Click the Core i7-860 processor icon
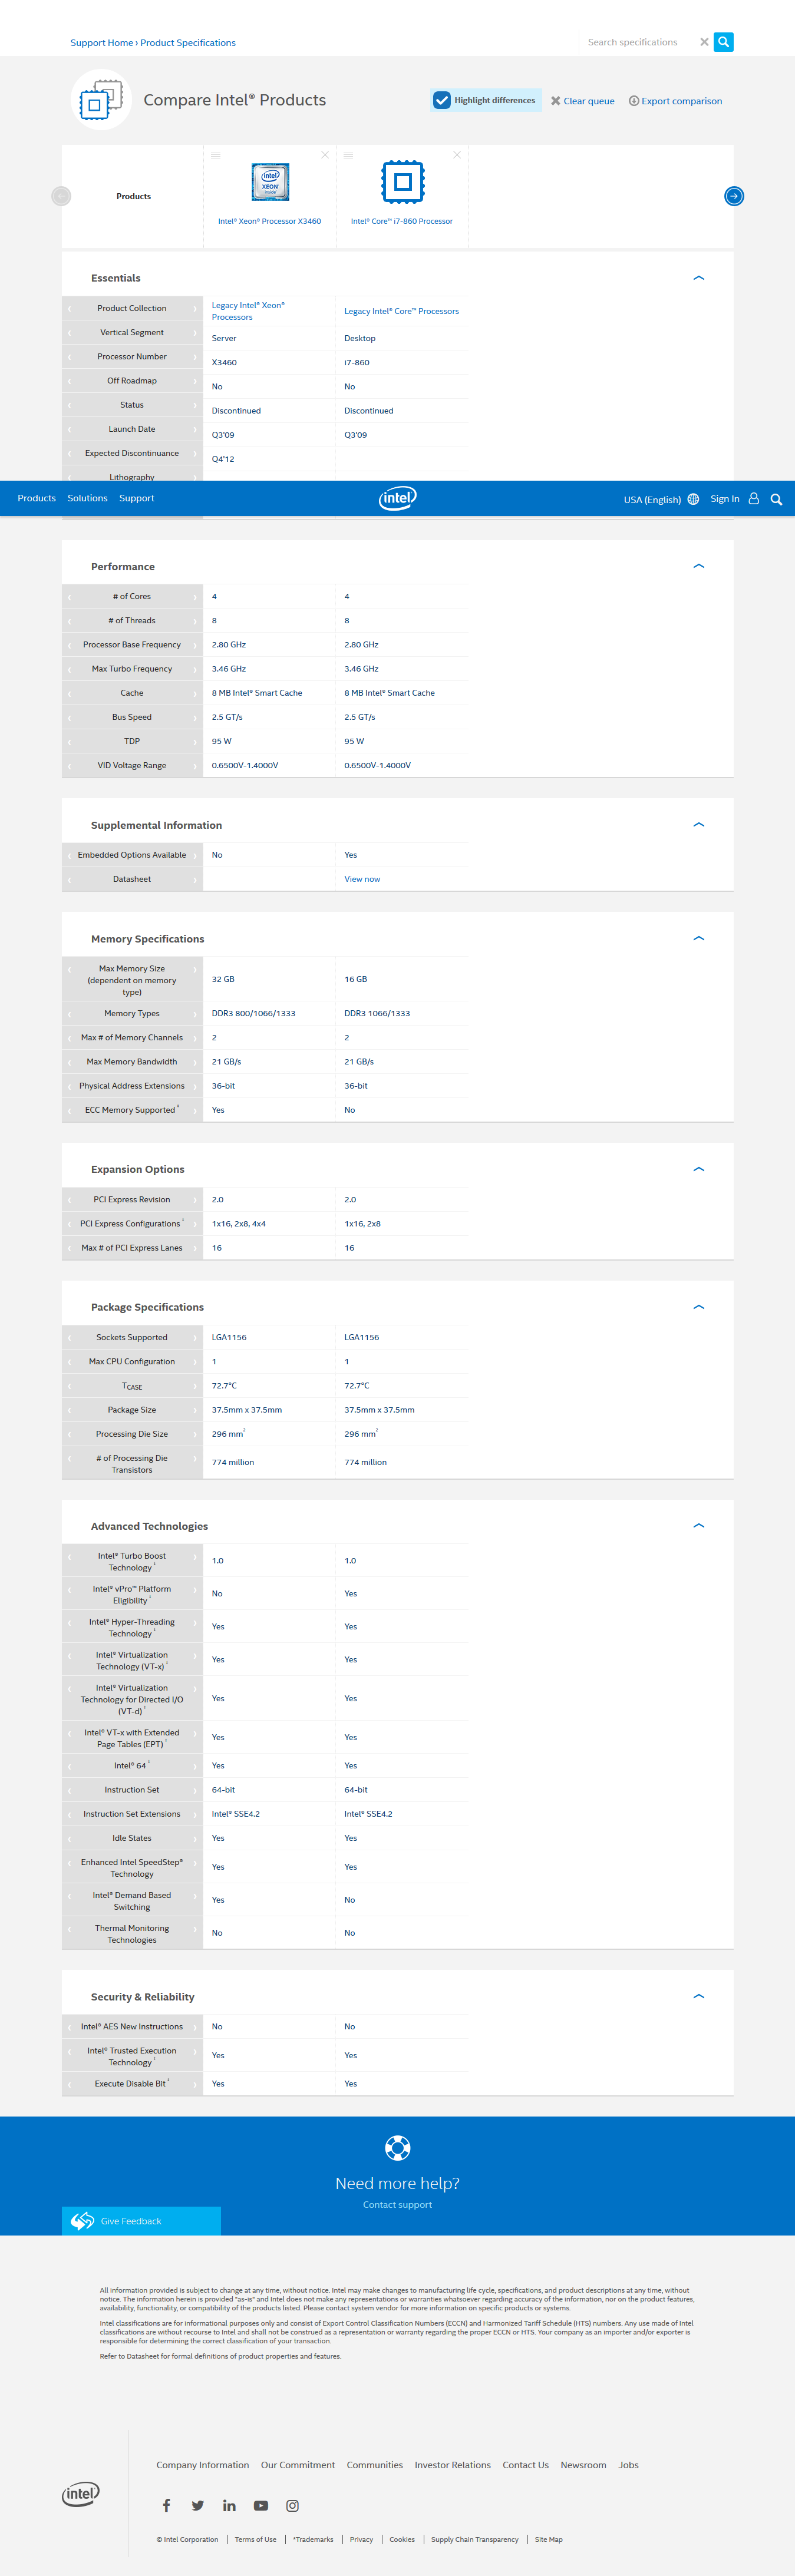The width and height of the screenshot is (795, 2576). coord(403,182)
